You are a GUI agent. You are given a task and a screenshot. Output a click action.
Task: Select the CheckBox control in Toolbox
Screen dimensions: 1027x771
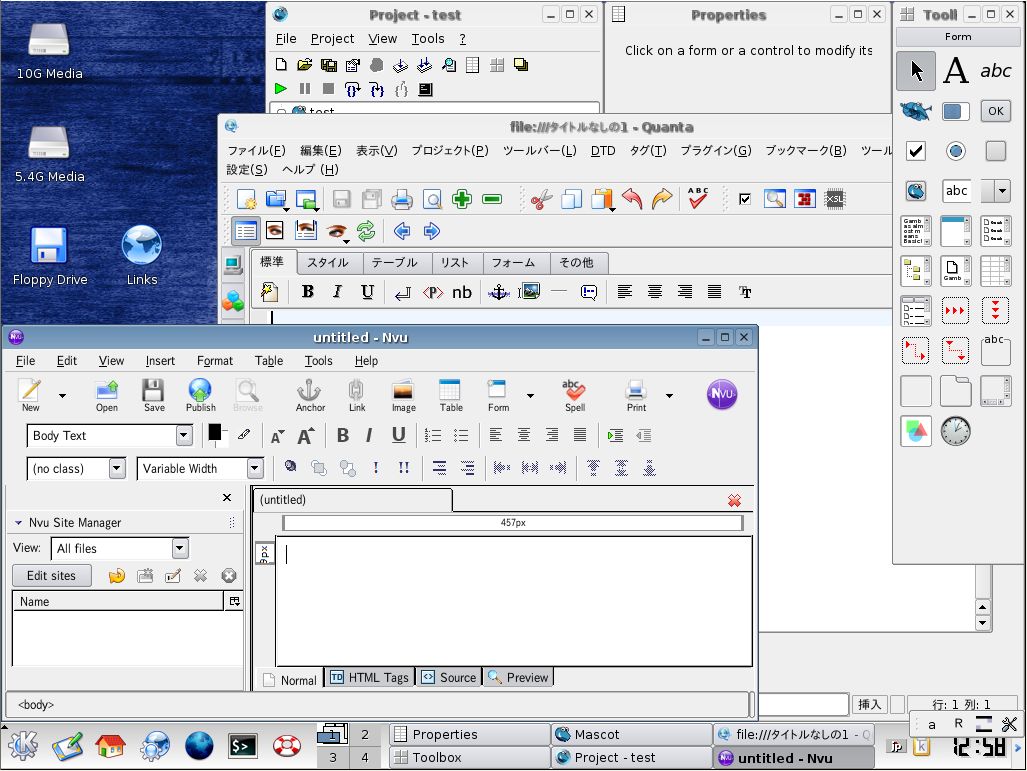click(916, 151)
